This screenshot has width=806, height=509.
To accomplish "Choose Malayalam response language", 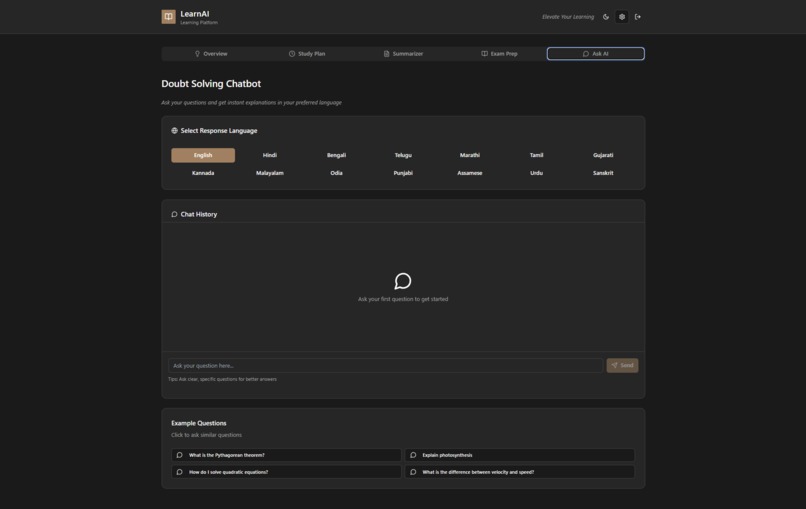I will [x=270, y=173].
